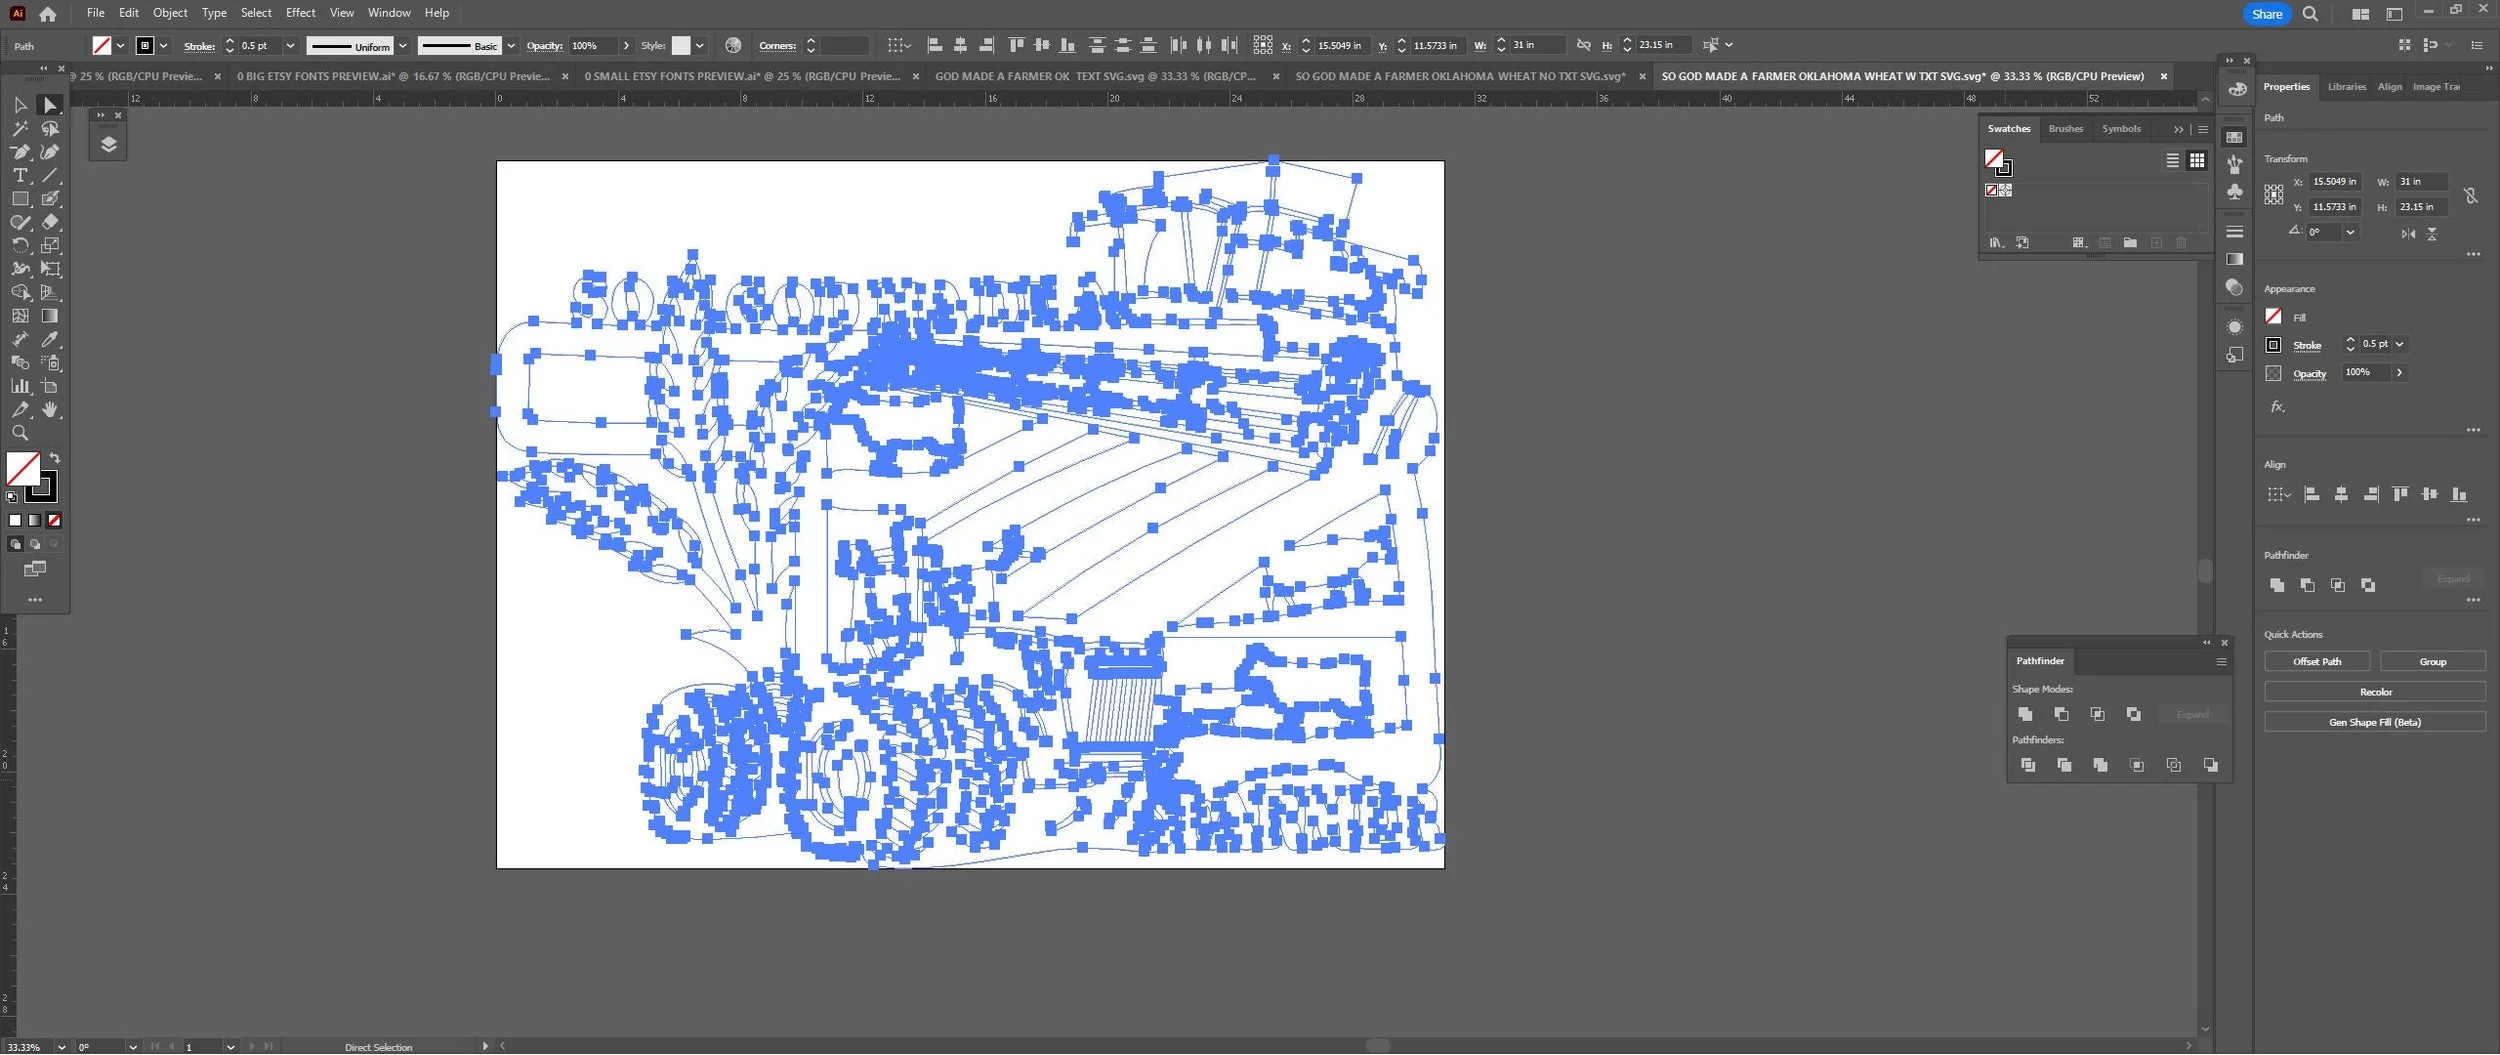
Task: Click the Fill swatch in Appearance
Action: [x=2273, y=316]
